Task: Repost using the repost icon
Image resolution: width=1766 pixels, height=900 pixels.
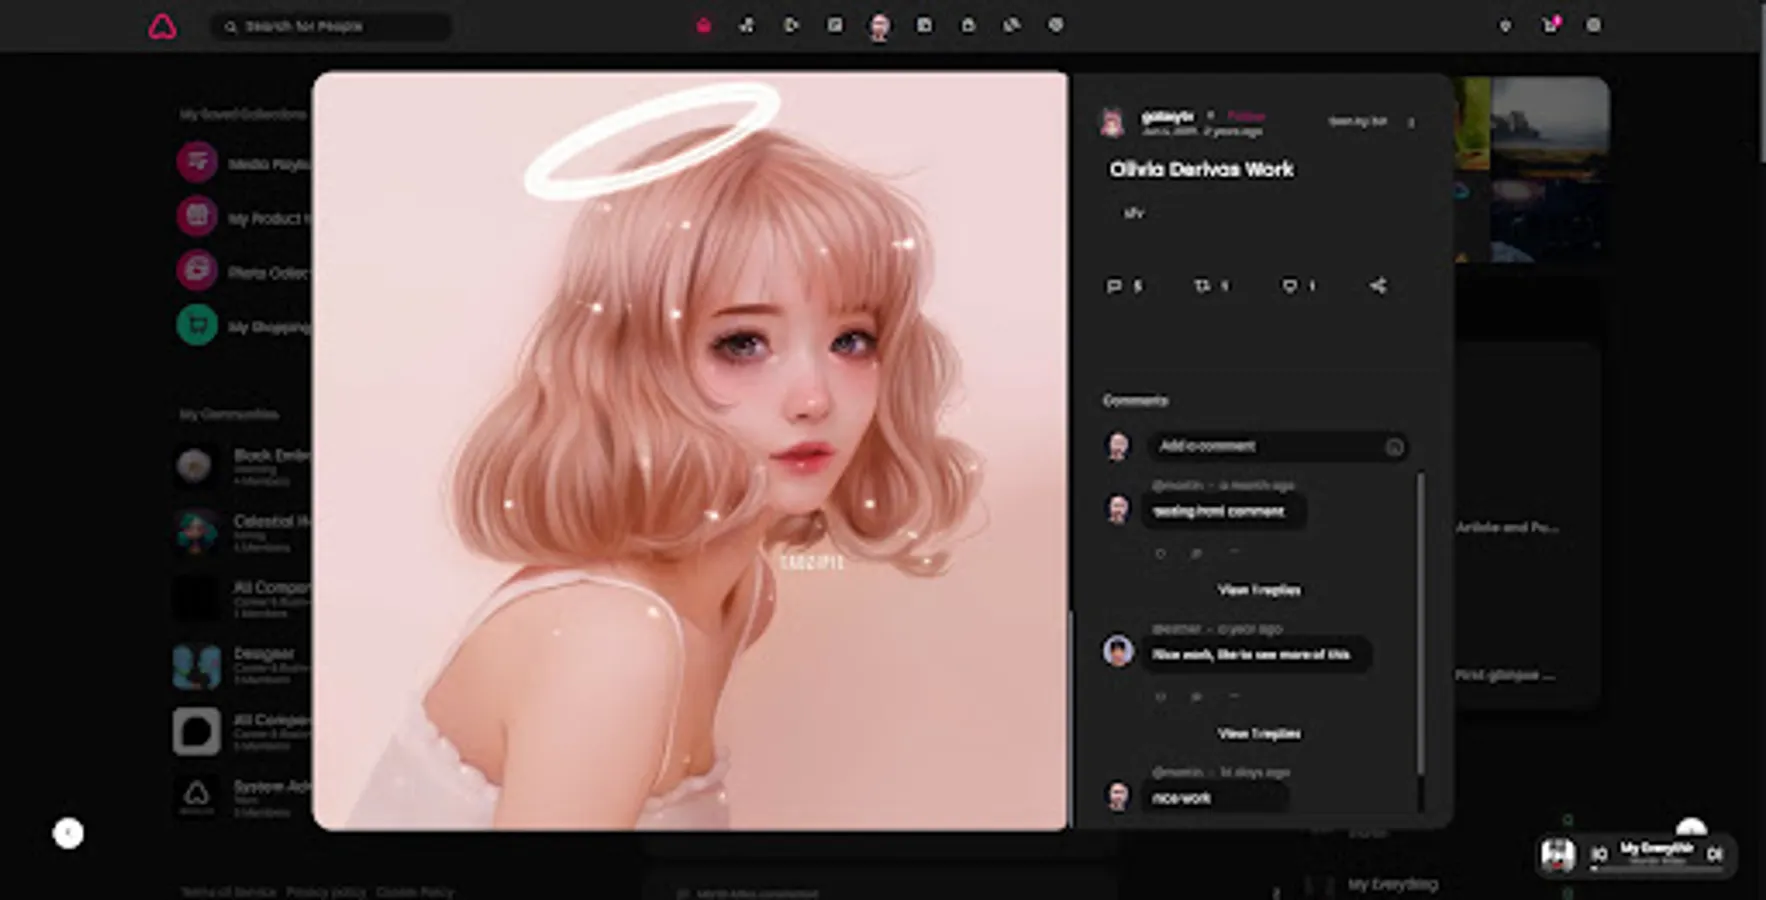Action: click(x=1202, y=286)
